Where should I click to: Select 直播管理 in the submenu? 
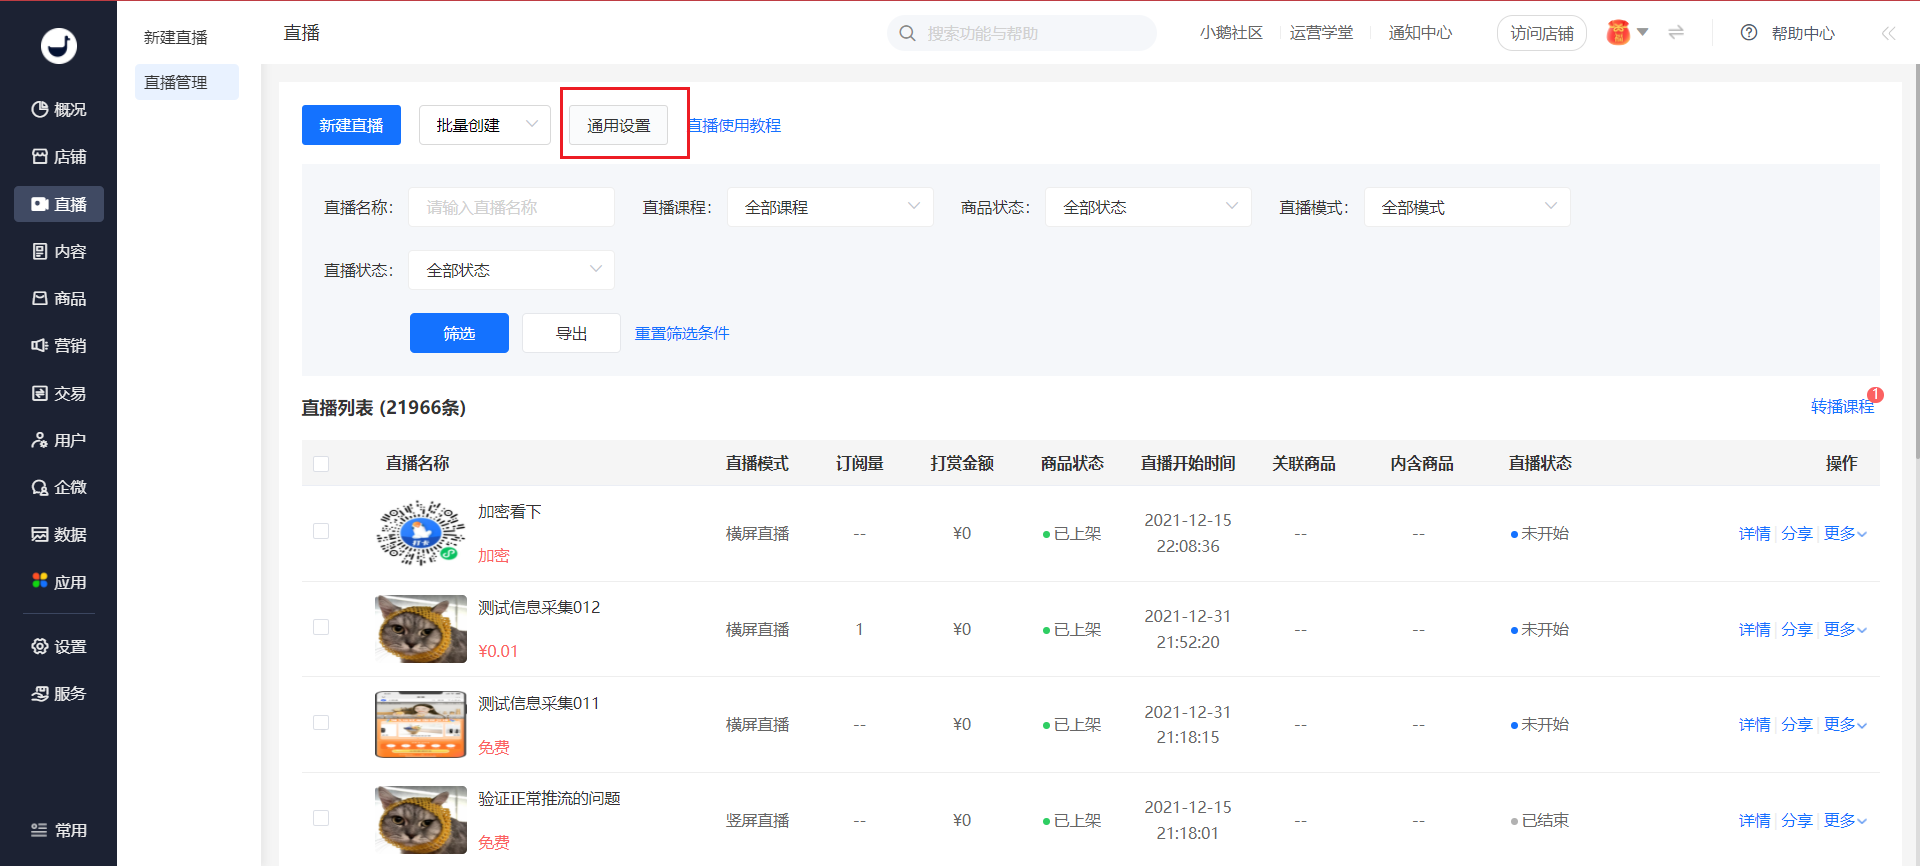[187, 82]
